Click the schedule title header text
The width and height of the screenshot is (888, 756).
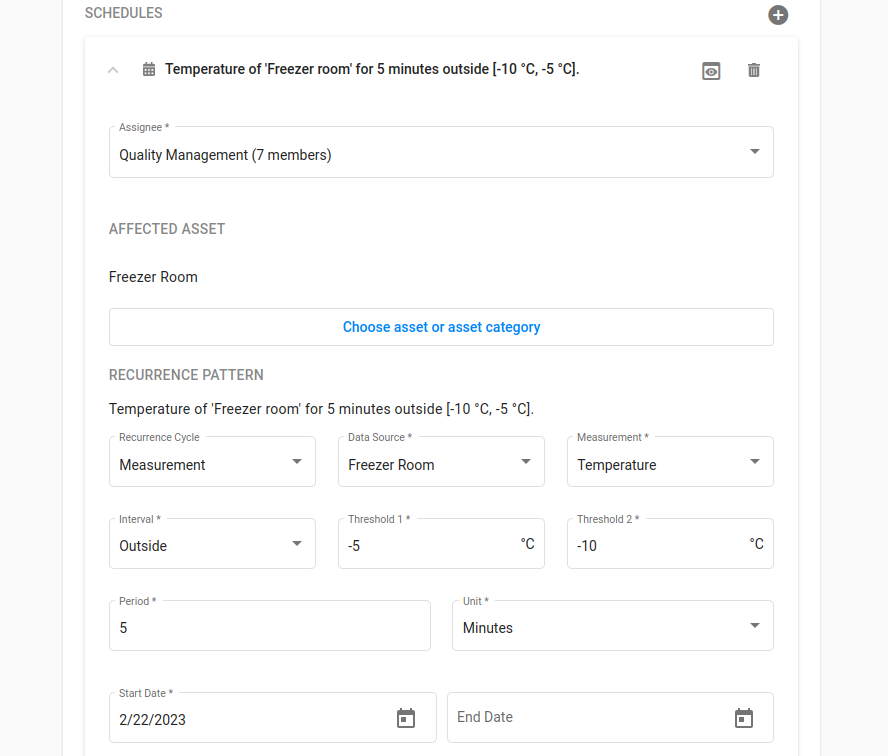click(372, 69)
